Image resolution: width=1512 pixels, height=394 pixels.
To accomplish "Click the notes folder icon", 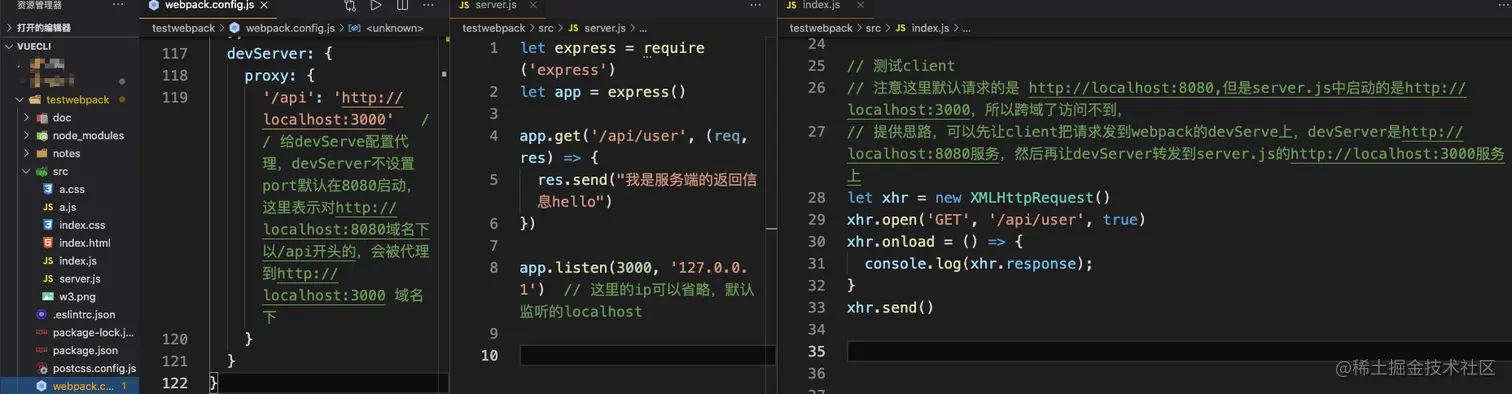I will click(42, 154).
